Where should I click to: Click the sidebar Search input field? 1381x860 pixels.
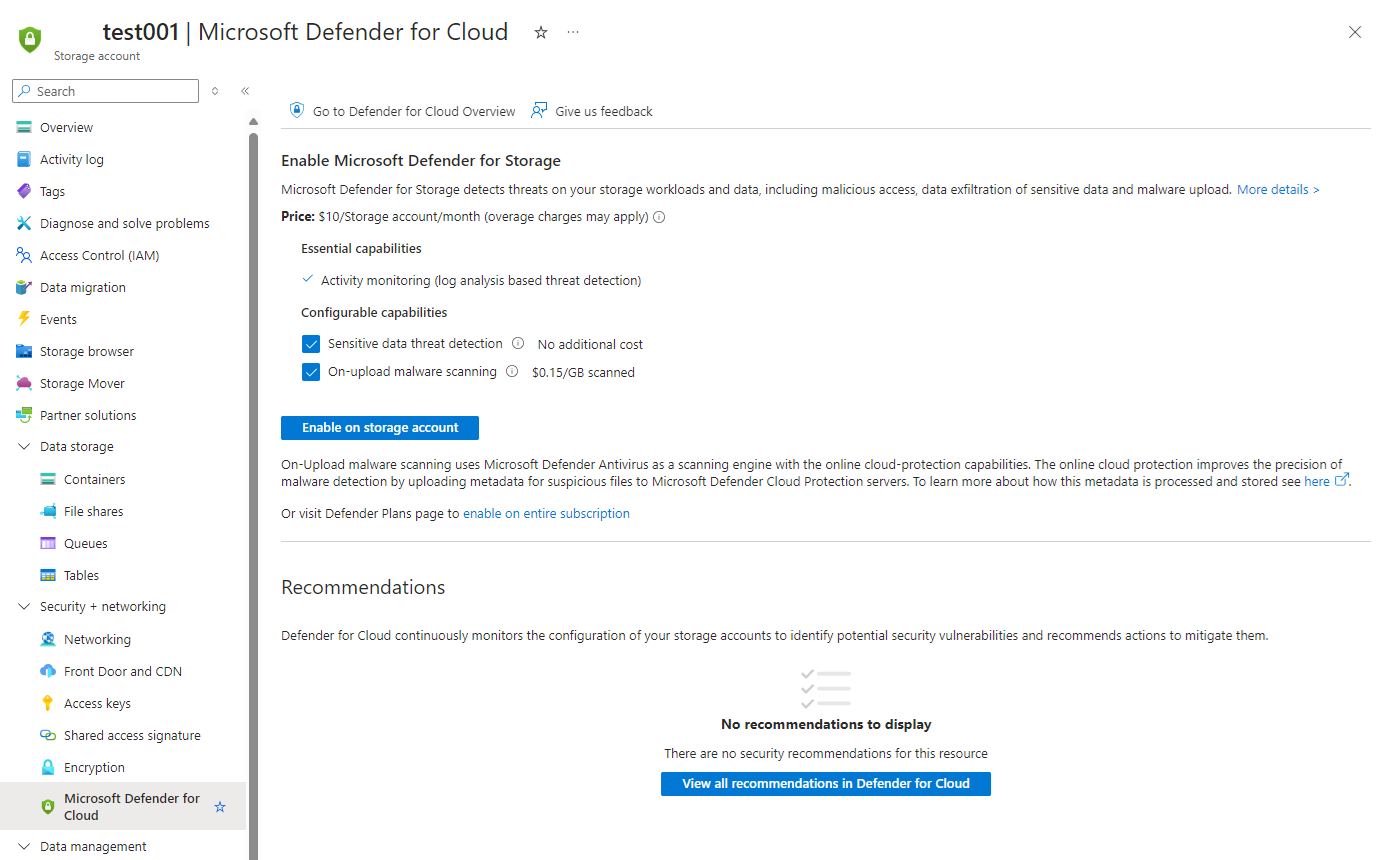click(105, 91)
